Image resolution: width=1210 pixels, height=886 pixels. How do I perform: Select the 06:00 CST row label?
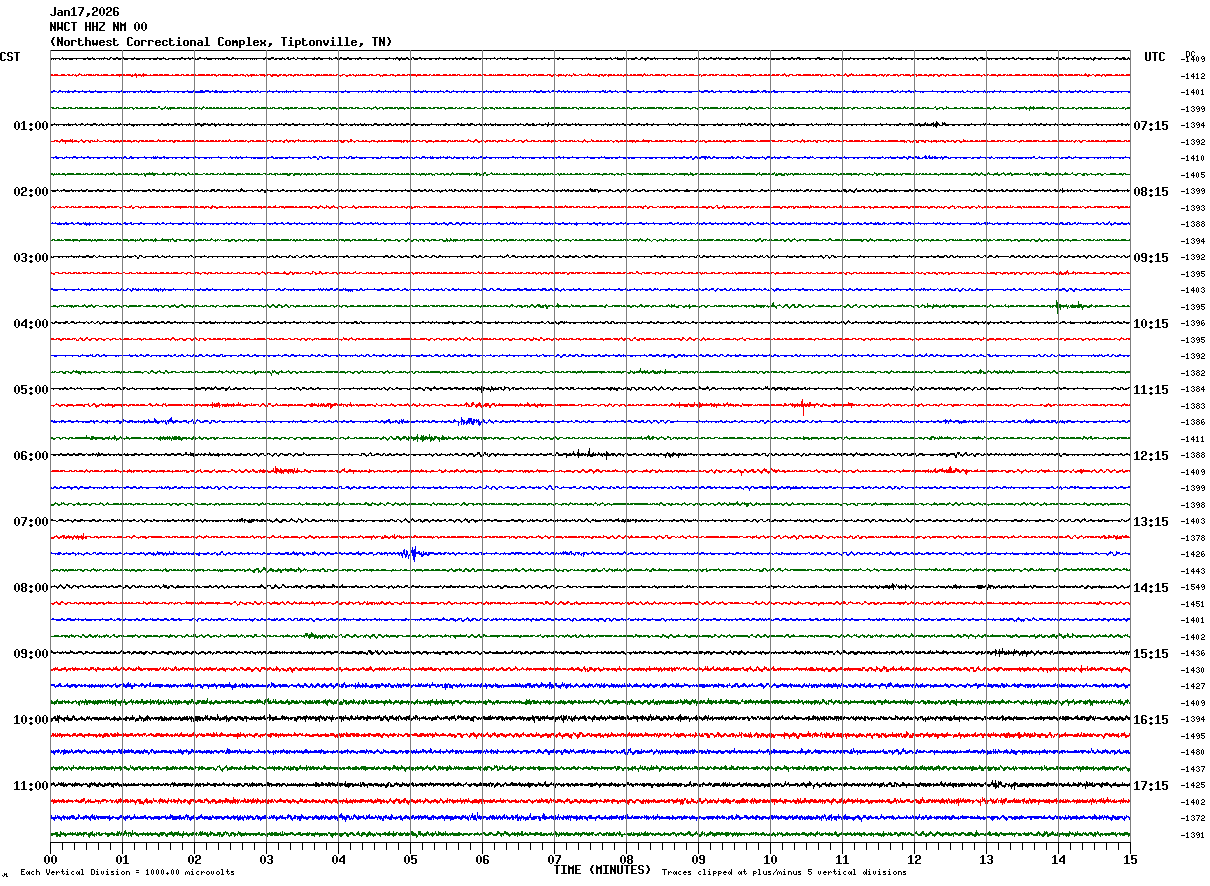point(30,456)
